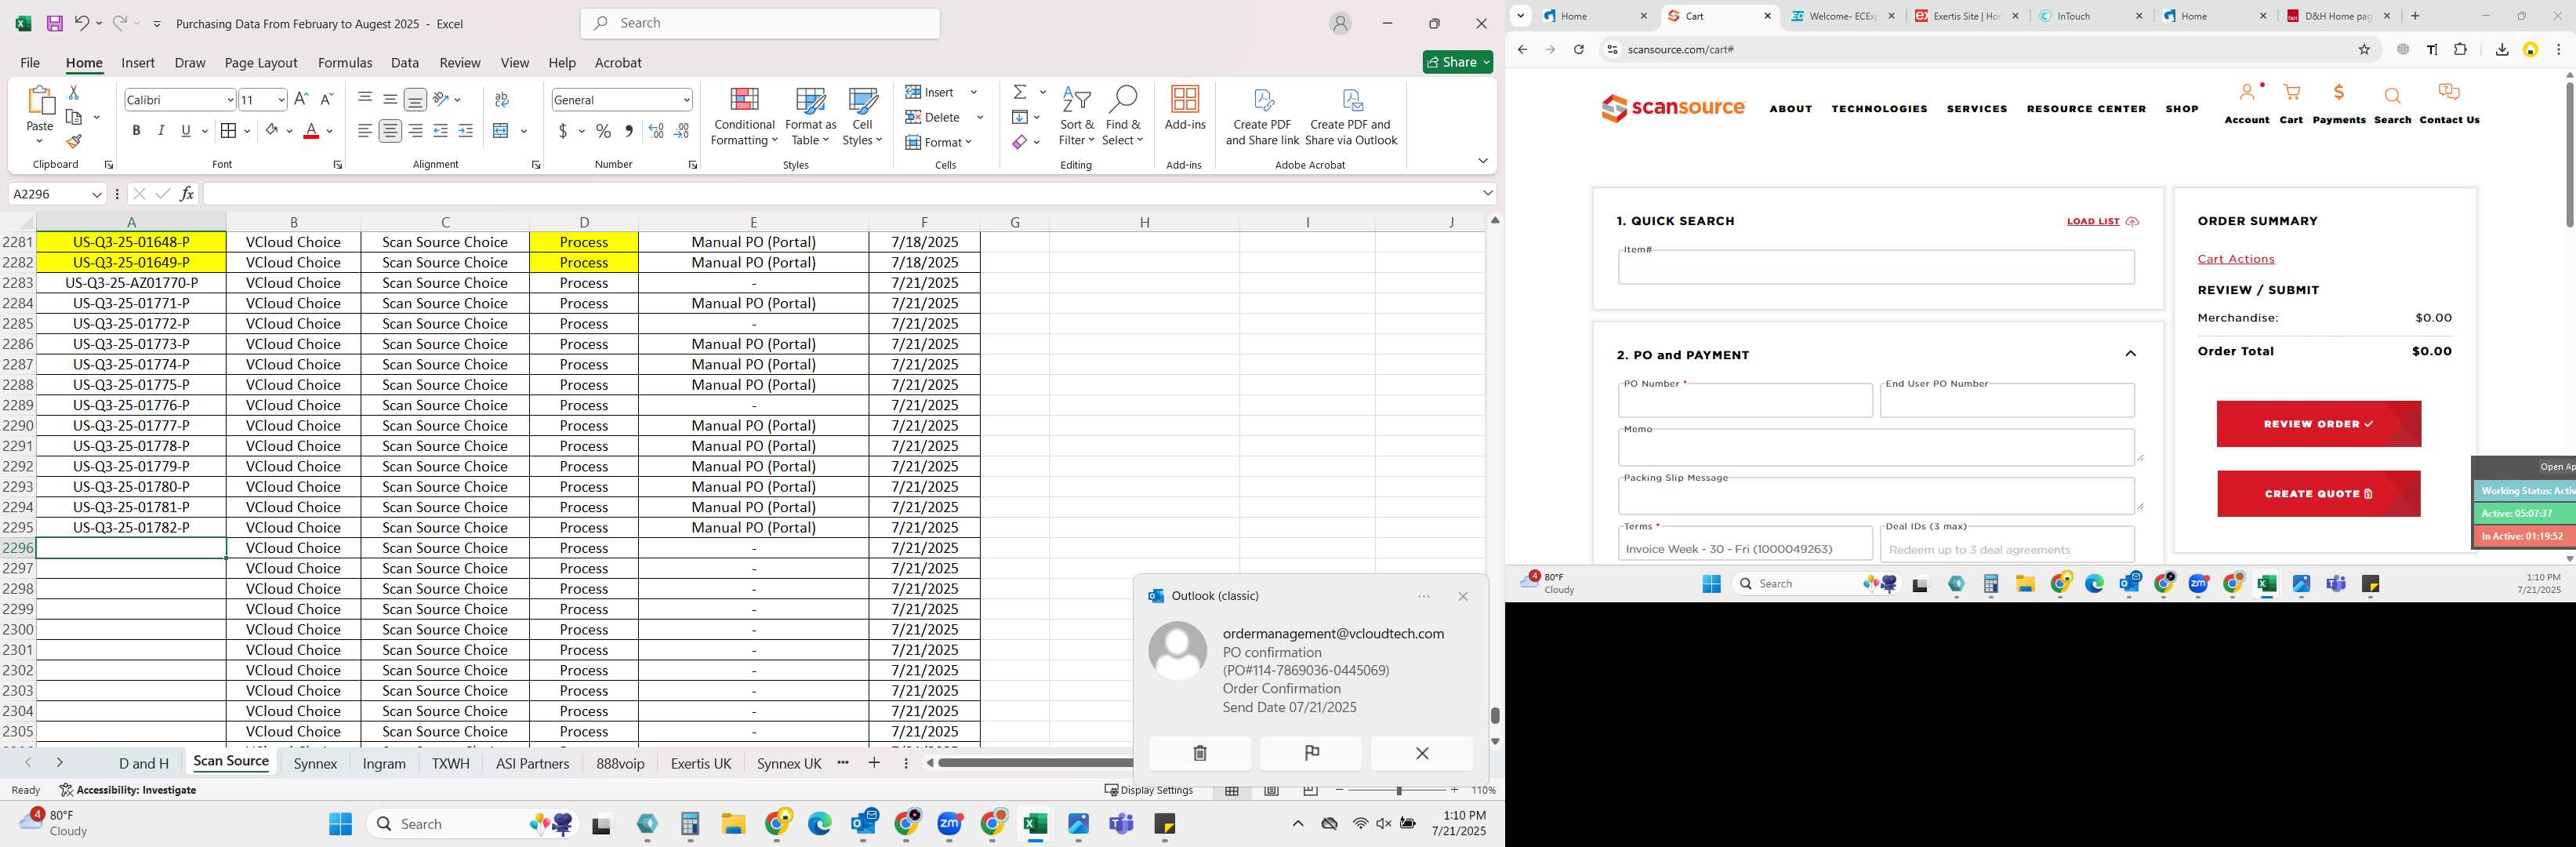
Task: Switch to the Synnex sheet tab
Action: pos(316,763)
